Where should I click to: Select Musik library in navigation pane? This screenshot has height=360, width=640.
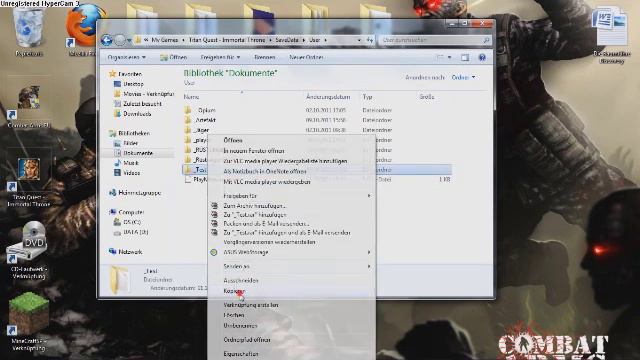(131, 163)
